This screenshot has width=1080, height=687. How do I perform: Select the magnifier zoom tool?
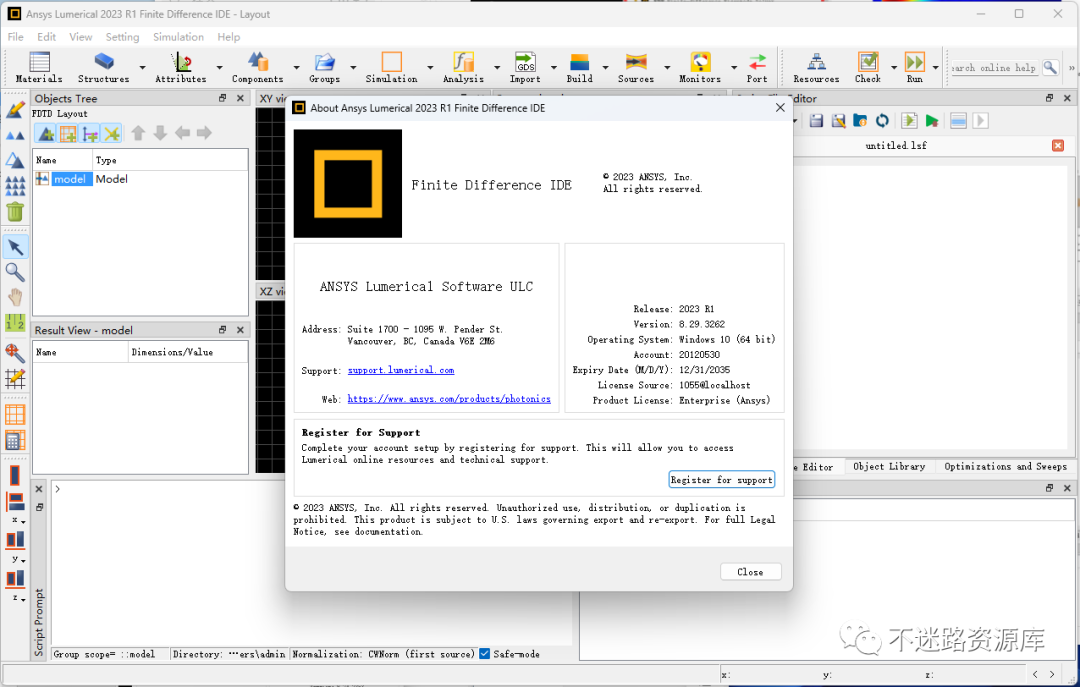click(x=15, y=272)
